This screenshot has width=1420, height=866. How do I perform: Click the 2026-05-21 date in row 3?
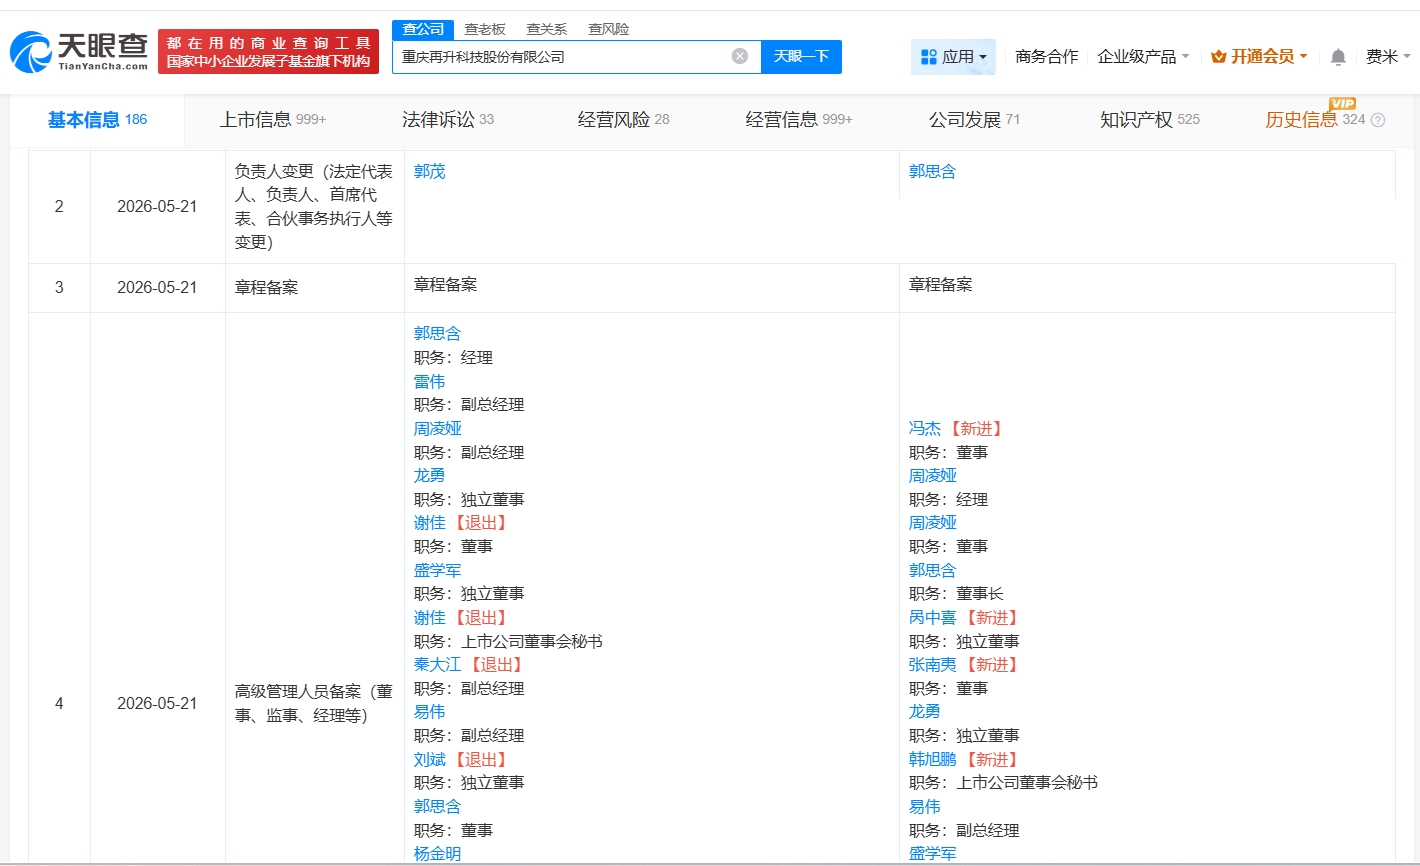pyautogui.click(x=157, y=288)
